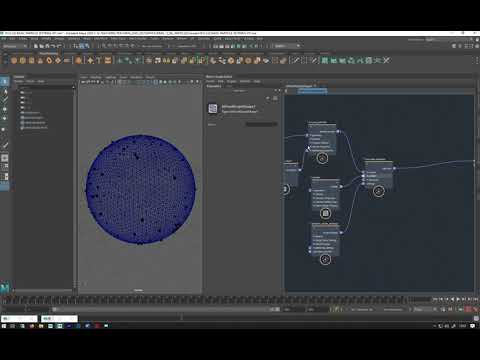Open the viewport Lighting menu
Image resolution: width=480 pixels, height=360 pixels.
click(x=110, y=77)
